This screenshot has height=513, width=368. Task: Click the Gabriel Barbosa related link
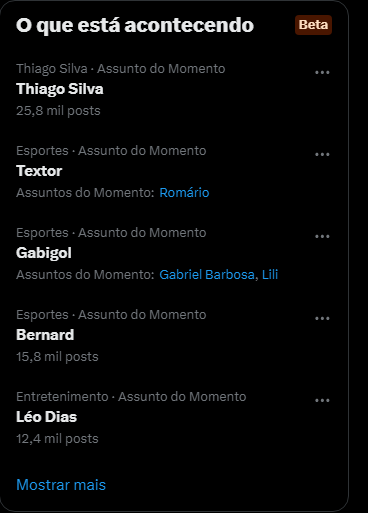pyautogui.click(x=207, y=275)
